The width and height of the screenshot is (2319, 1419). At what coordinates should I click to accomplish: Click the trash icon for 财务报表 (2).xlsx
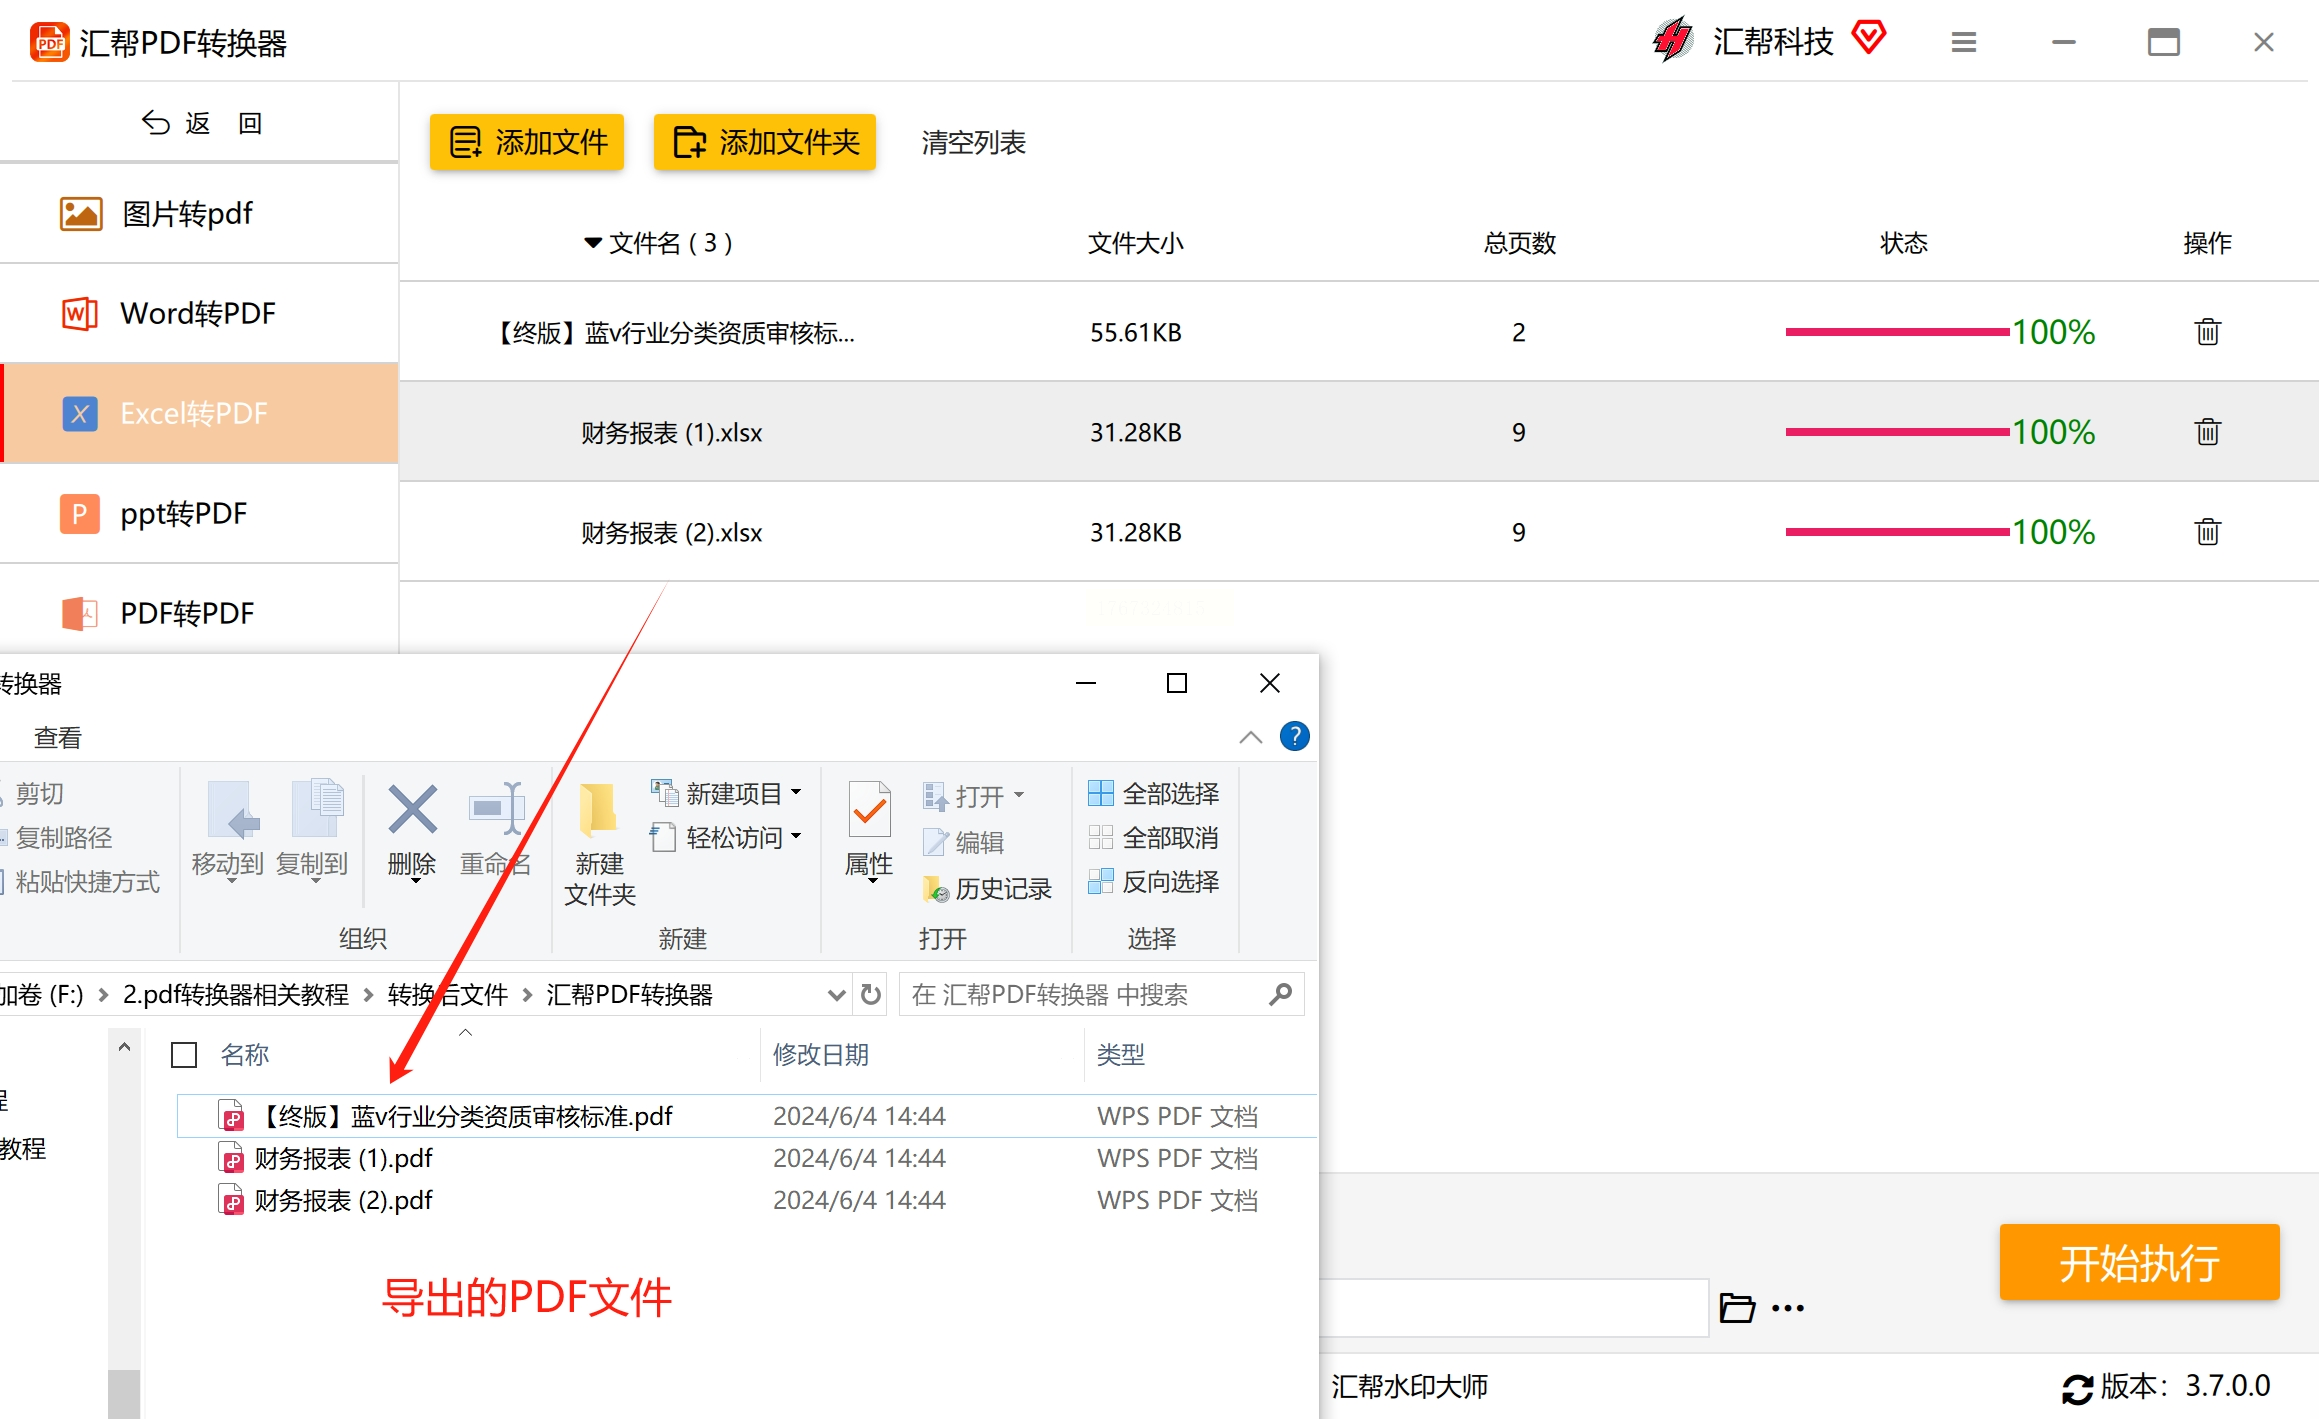pyautogui.click(x=2207, y=532)
